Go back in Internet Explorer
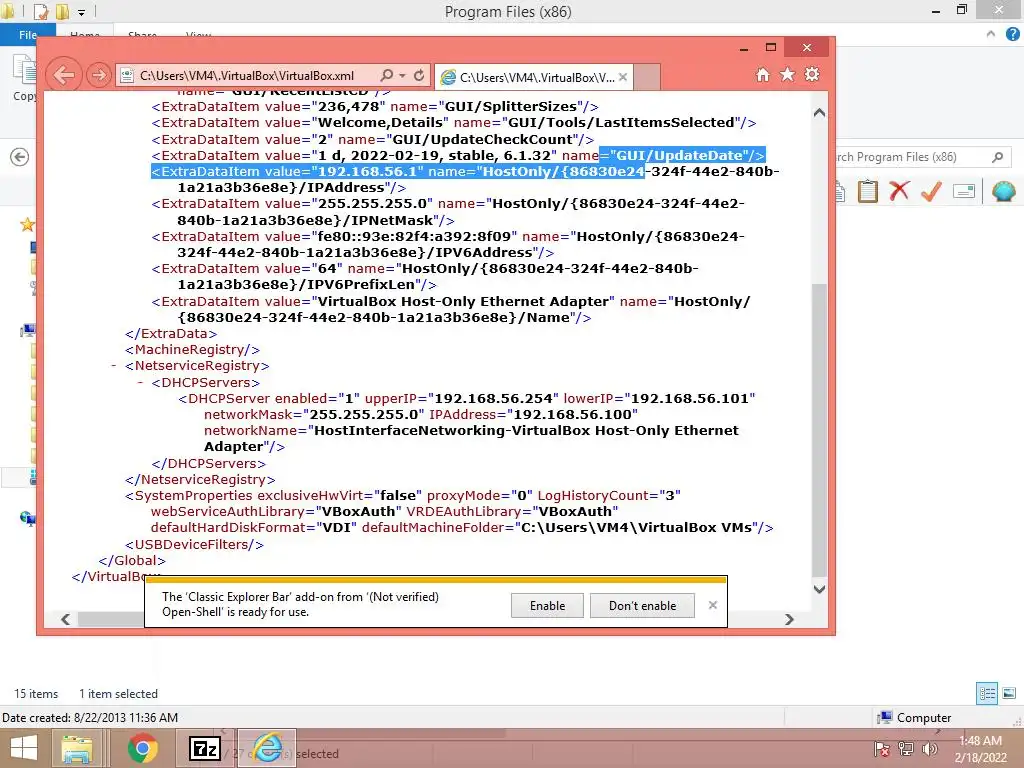The height and width of the screenshot is (768, 1024). coord(64,75)
